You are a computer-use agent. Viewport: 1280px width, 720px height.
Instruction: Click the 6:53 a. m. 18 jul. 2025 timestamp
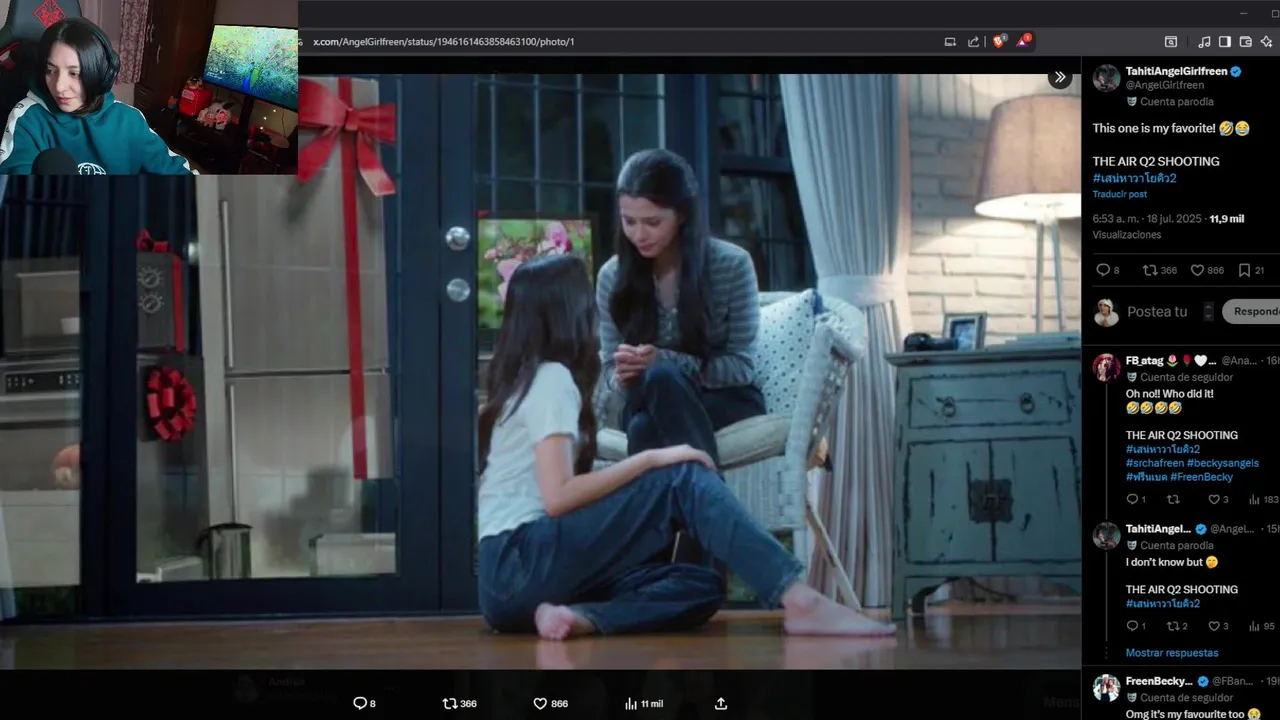(x=1146, y=218)
